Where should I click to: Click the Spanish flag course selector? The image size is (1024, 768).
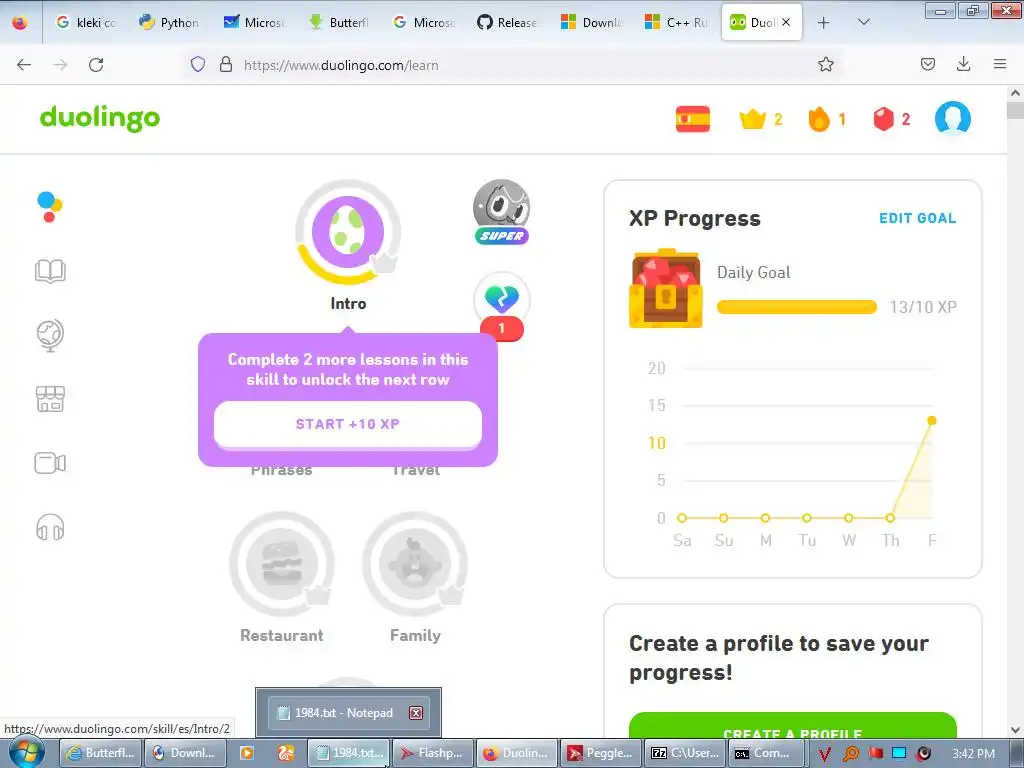pyautogui.click(x=692, y=119)
